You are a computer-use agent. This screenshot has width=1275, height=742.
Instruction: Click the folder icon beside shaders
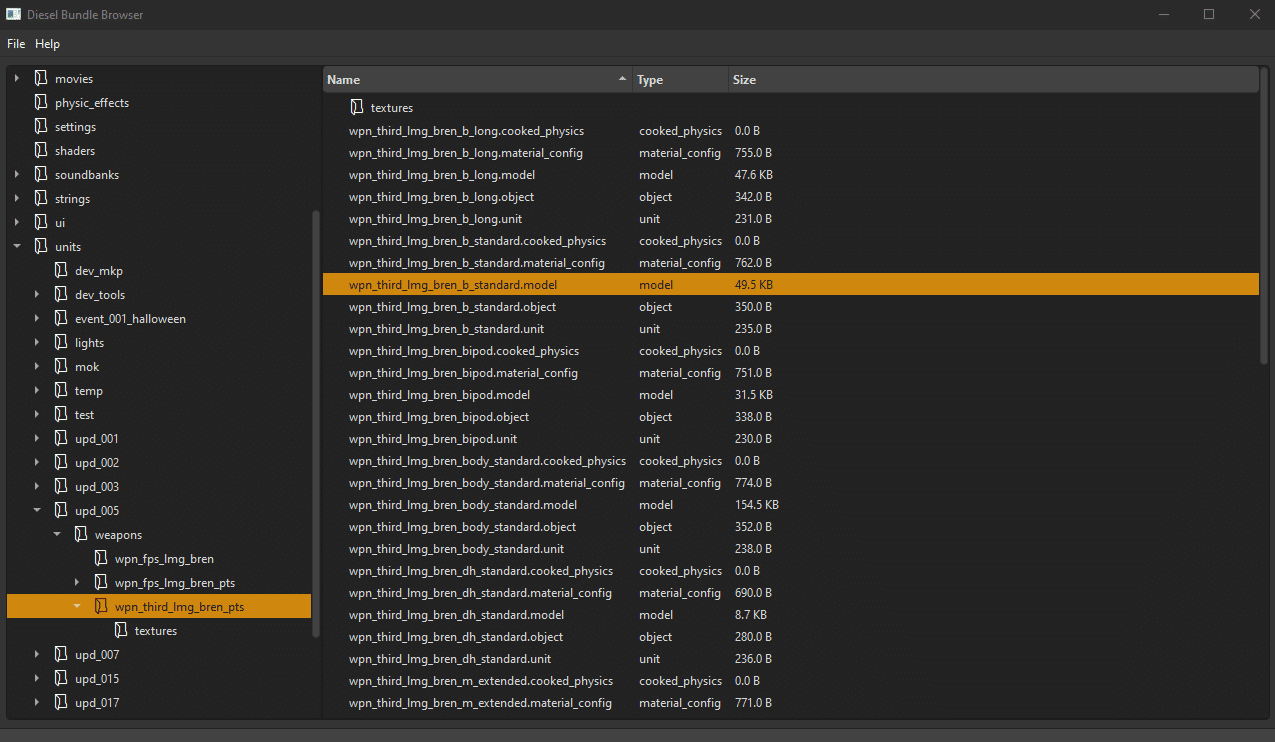click(x=41, y=150)
